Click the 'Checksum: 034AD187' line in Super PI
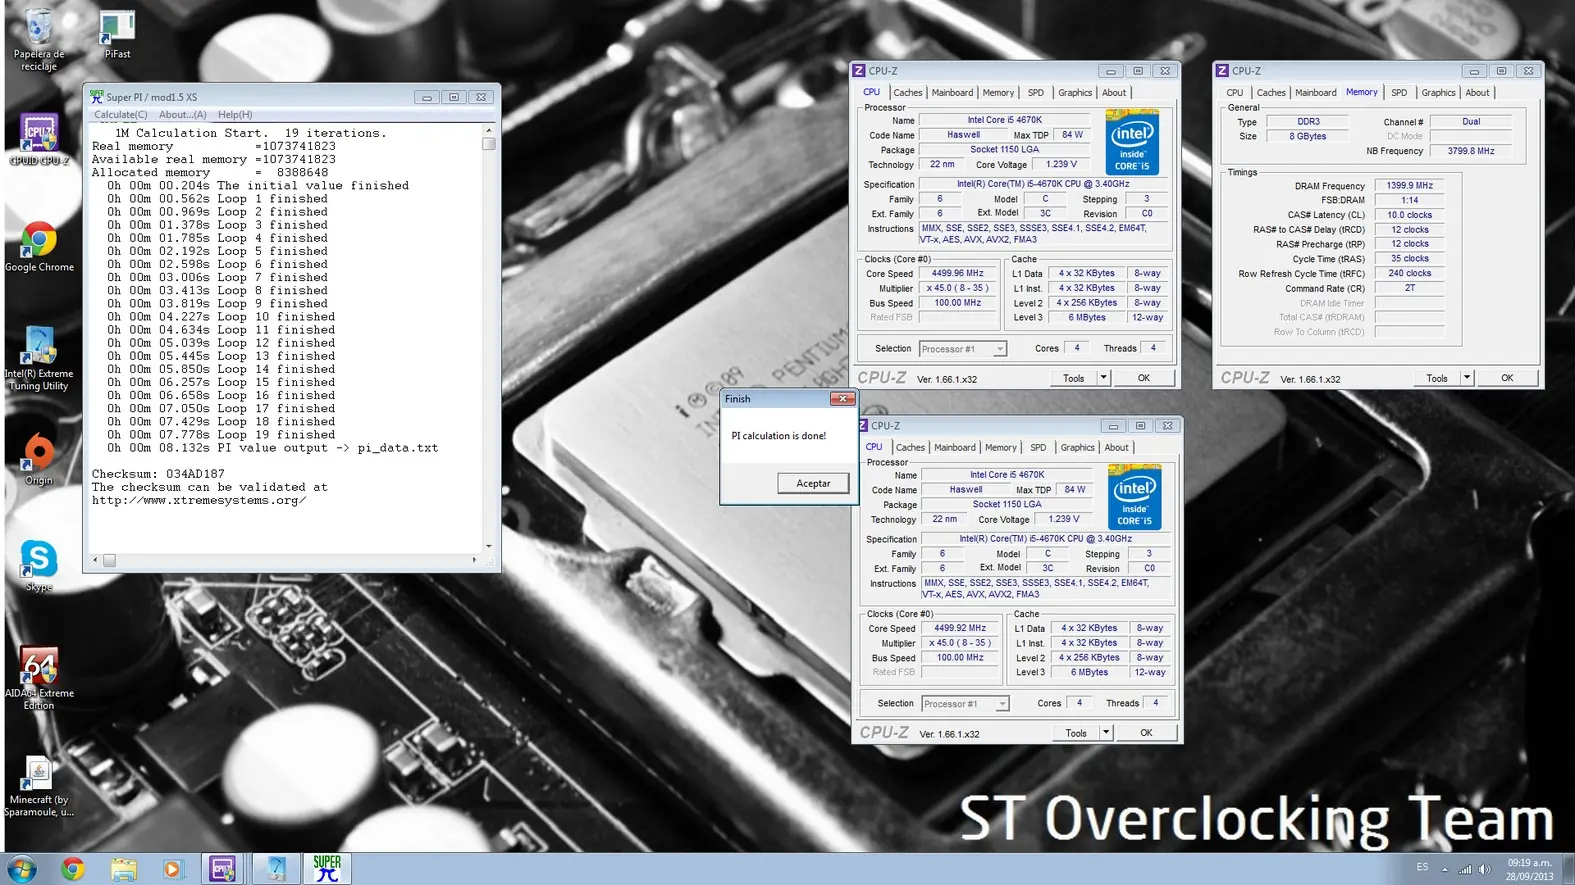 [158, 474]
